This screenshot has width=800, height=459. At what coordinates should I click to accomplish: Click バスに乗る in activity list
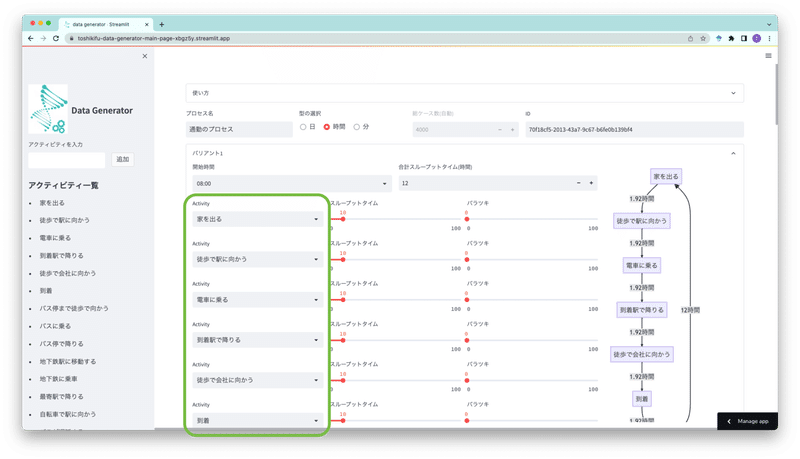tap(55, 326)
